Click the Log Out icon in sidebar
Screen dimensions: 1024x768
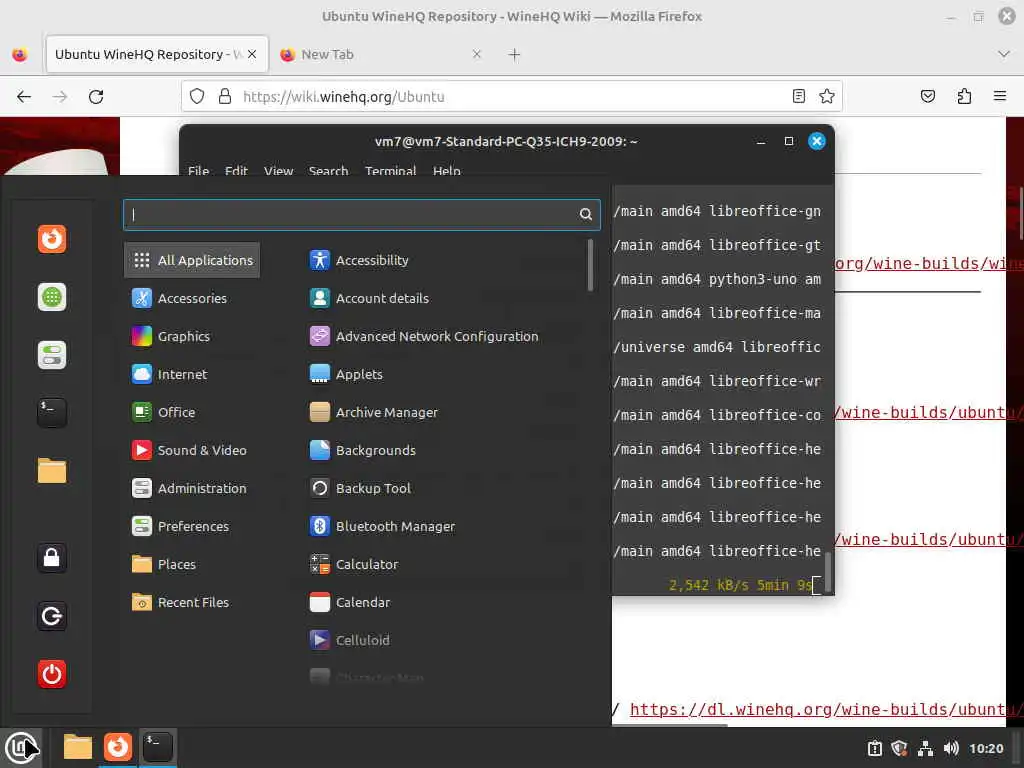click(52, 616)
